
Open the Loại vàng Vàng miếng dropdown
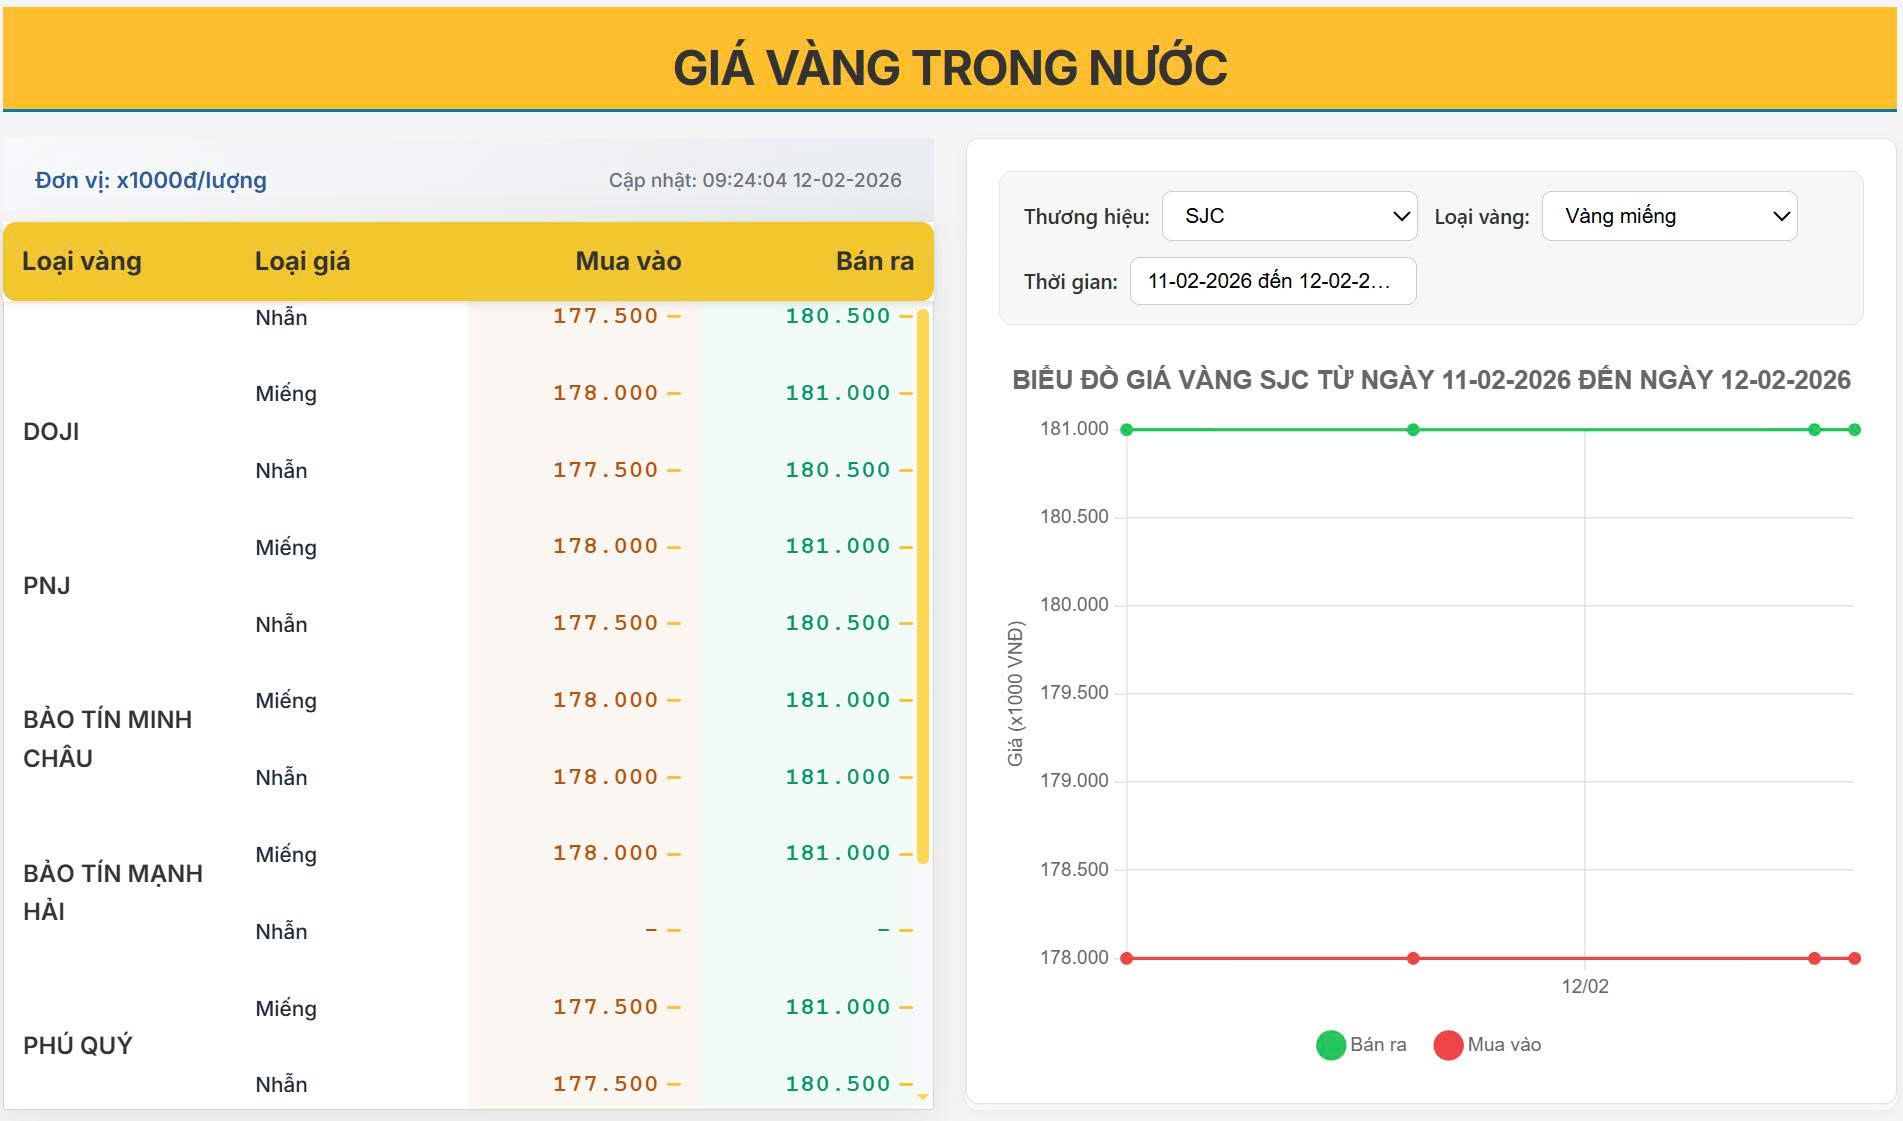(1669, 216)
